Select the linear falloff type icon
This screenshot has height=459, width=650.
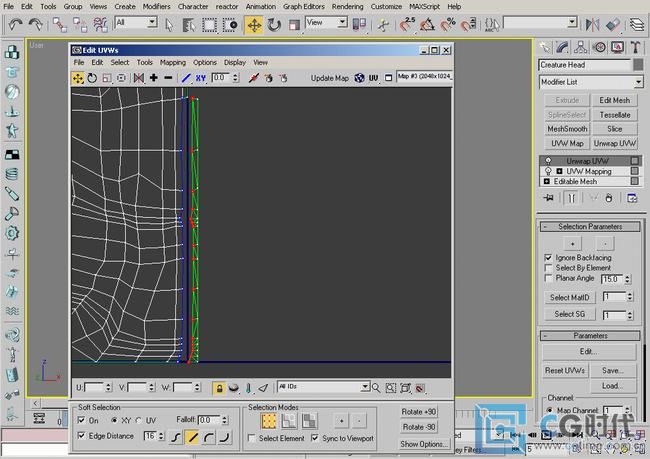pyautogui.click(x=193, y=437)
